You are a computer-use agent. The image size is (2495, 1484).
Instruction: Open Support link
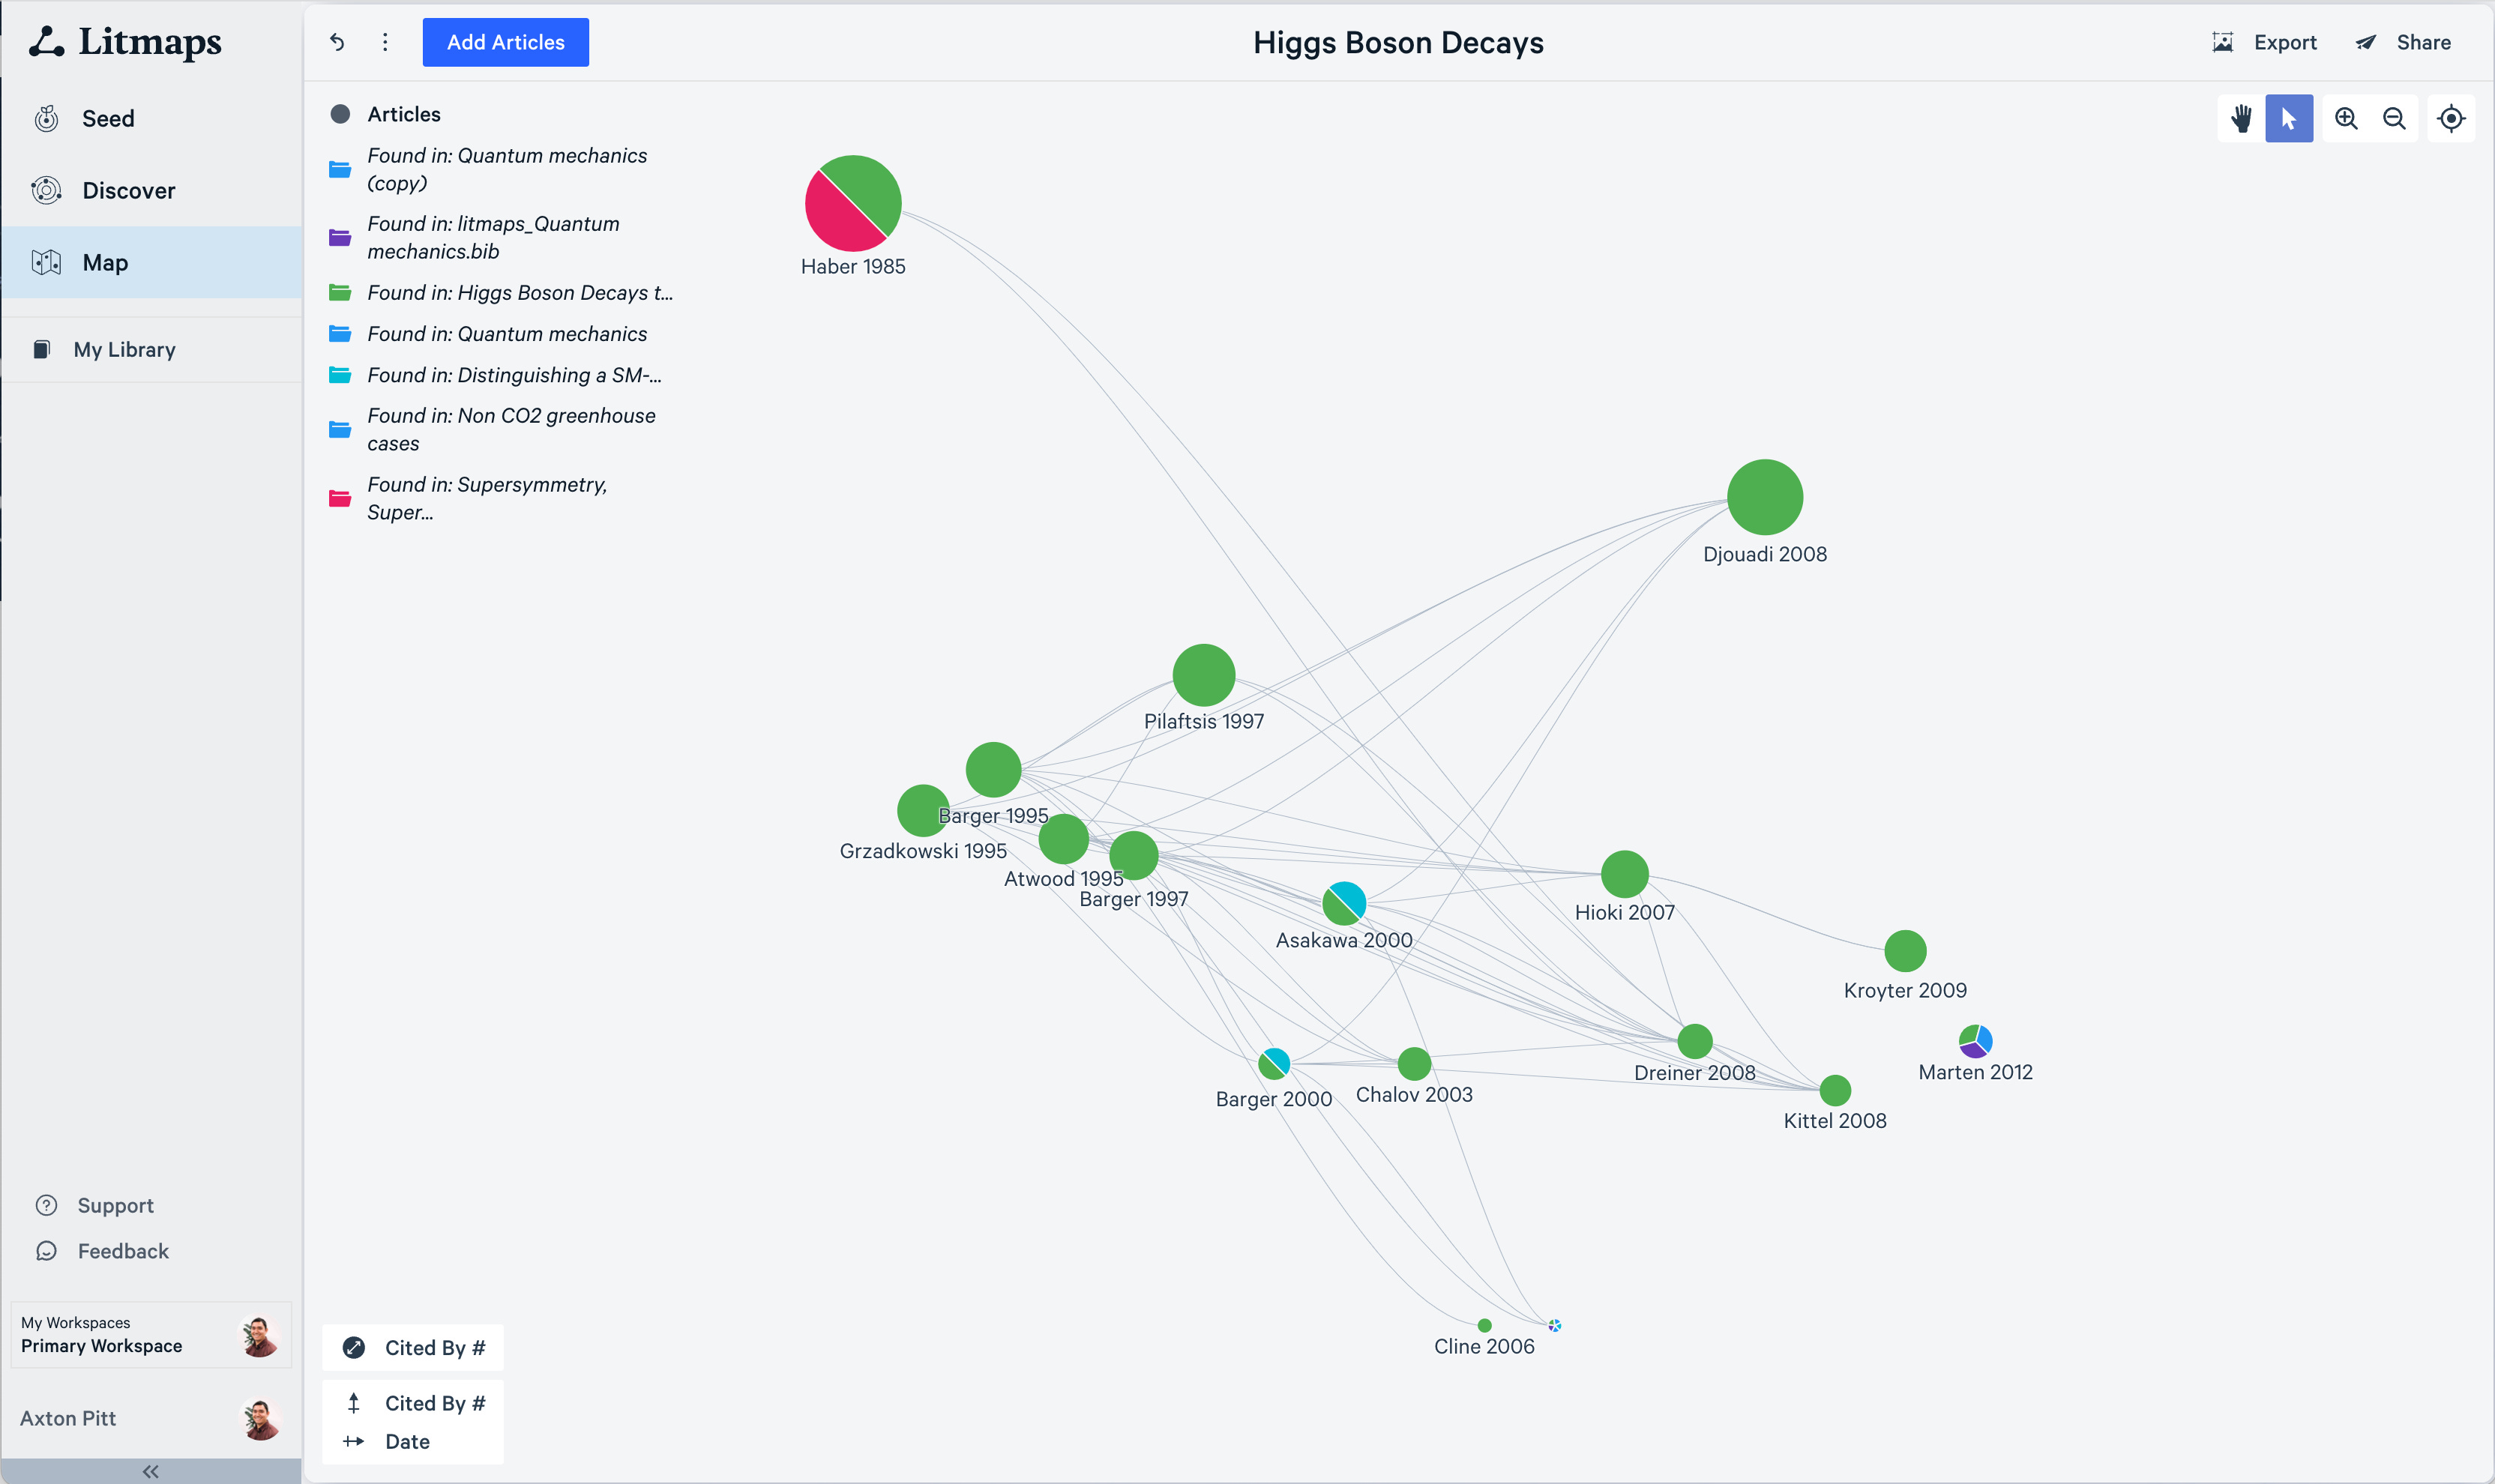click(95, 1205)
